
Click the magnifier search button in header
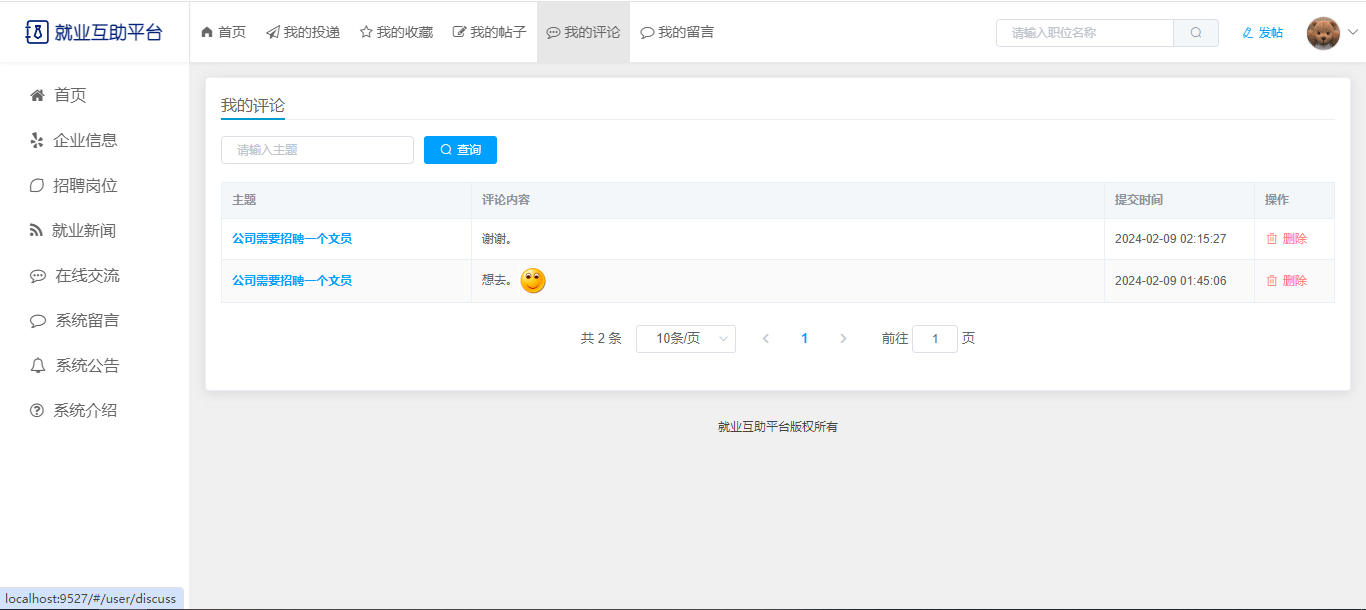click(x=1196, y=33)
